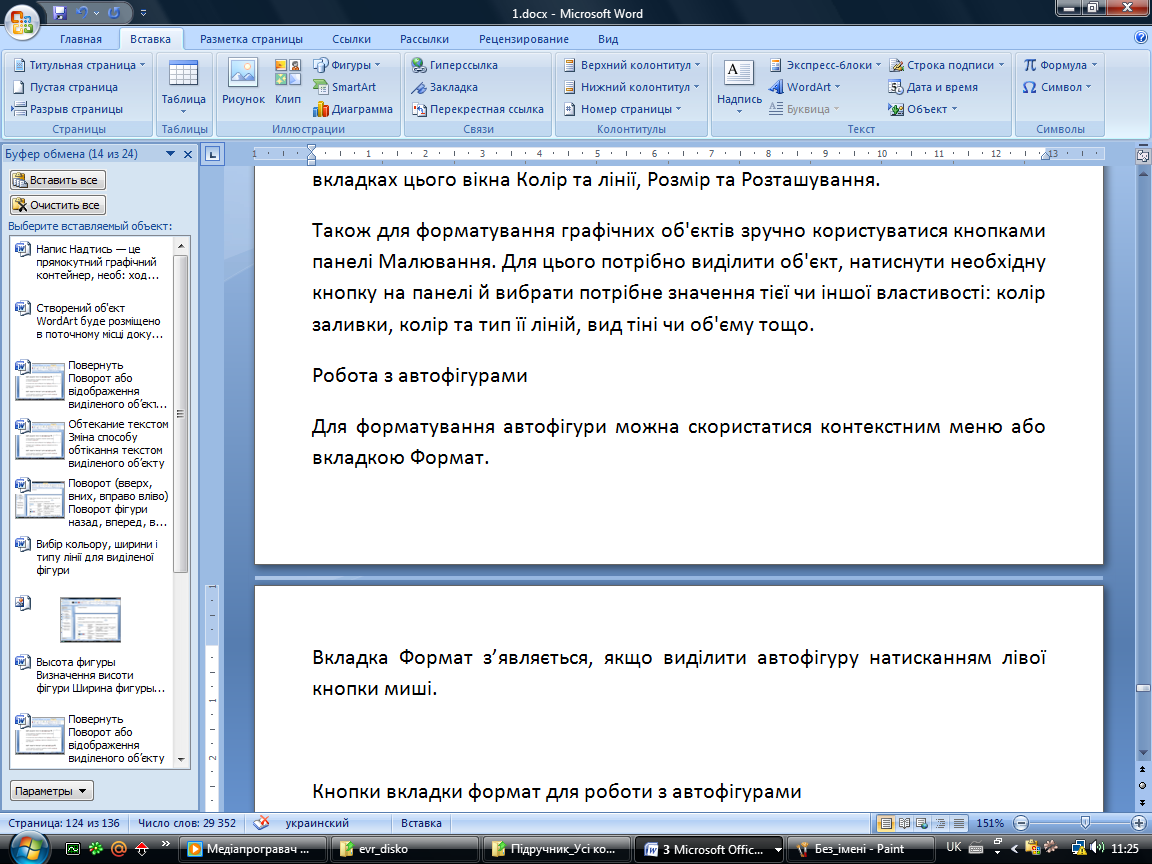
Task: Insert signature line (Строка подписи)
Action: click(946, 65)
